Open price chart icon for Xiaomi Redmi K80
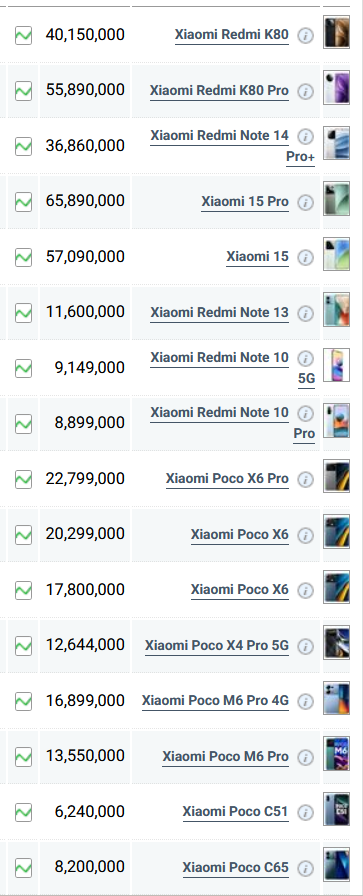 point(23,35)
